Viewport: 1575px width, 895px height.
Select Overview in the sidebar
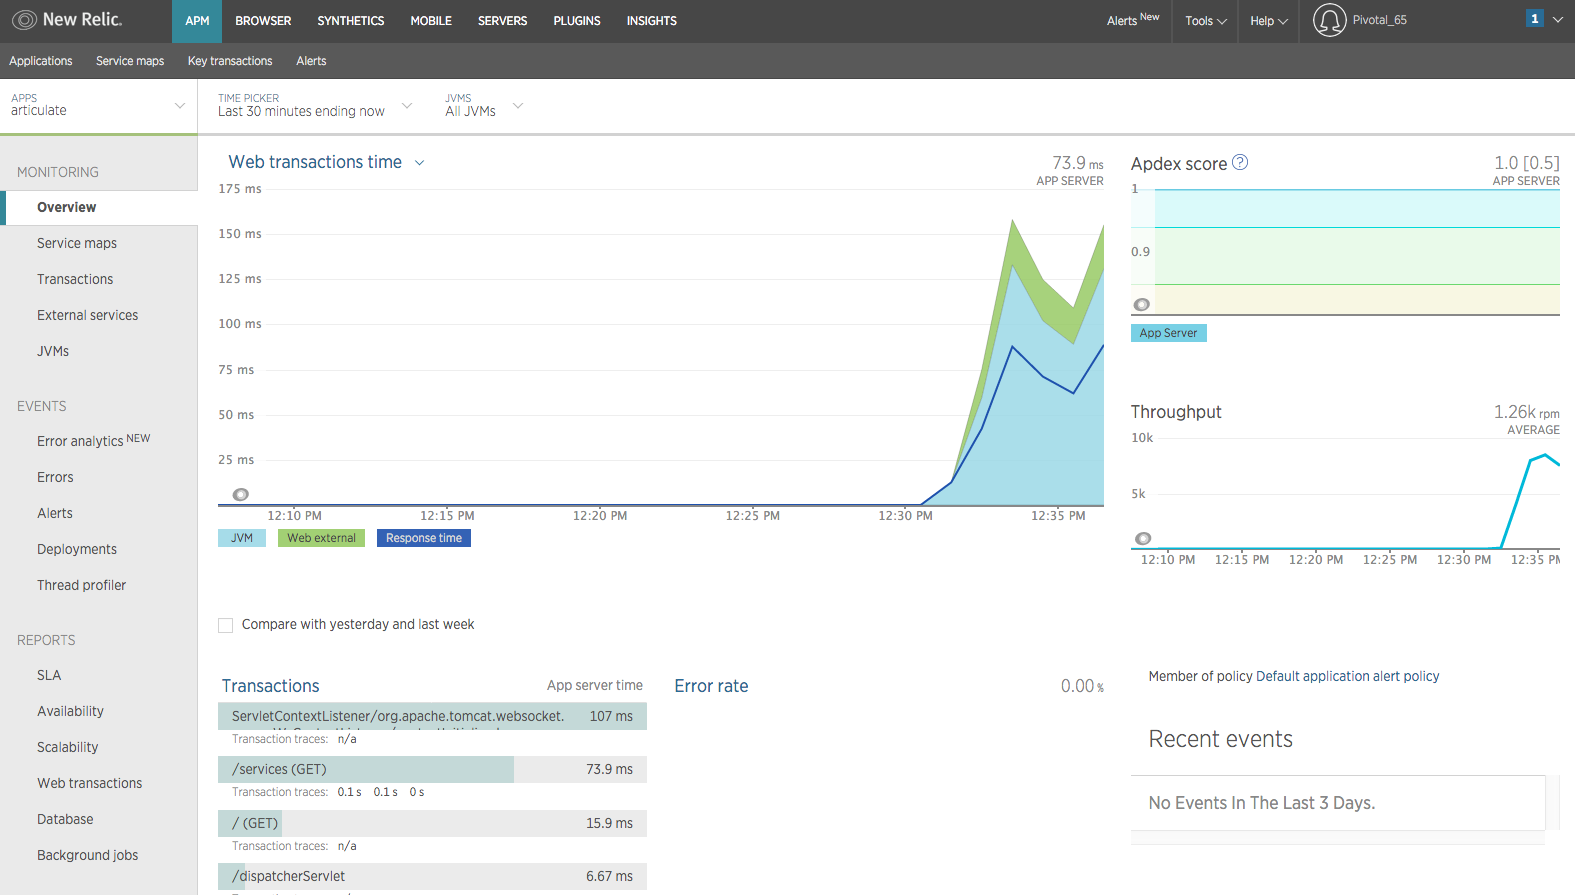click(99, 208)
